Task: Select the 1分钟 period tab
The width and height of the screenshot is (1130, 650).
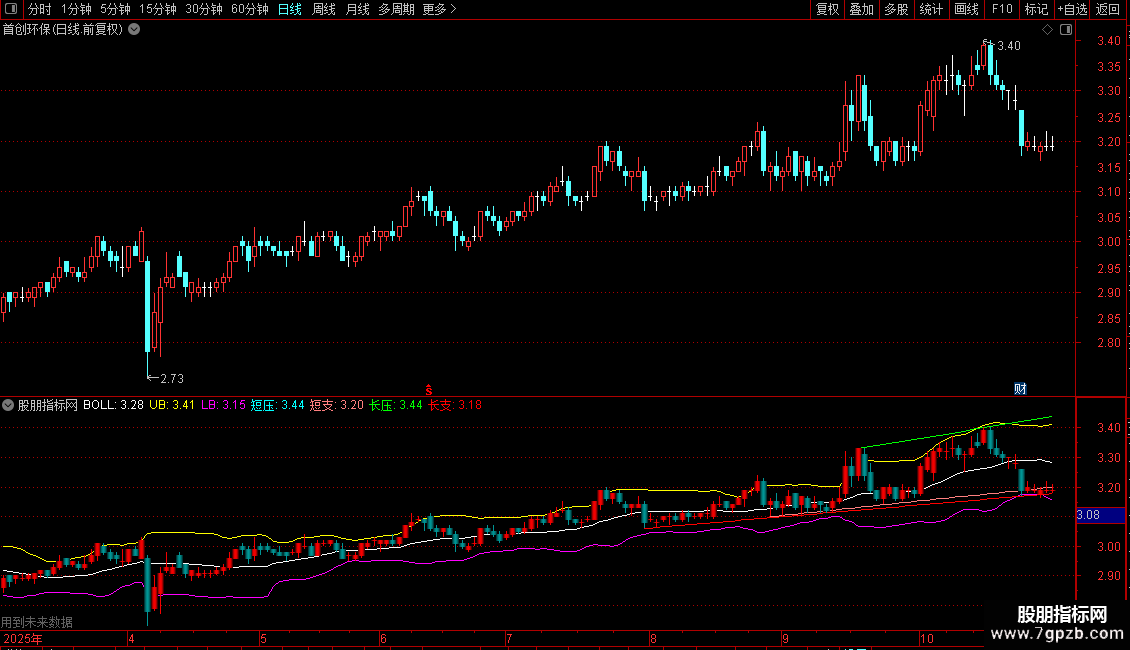Action: click(x=76, y=9)
